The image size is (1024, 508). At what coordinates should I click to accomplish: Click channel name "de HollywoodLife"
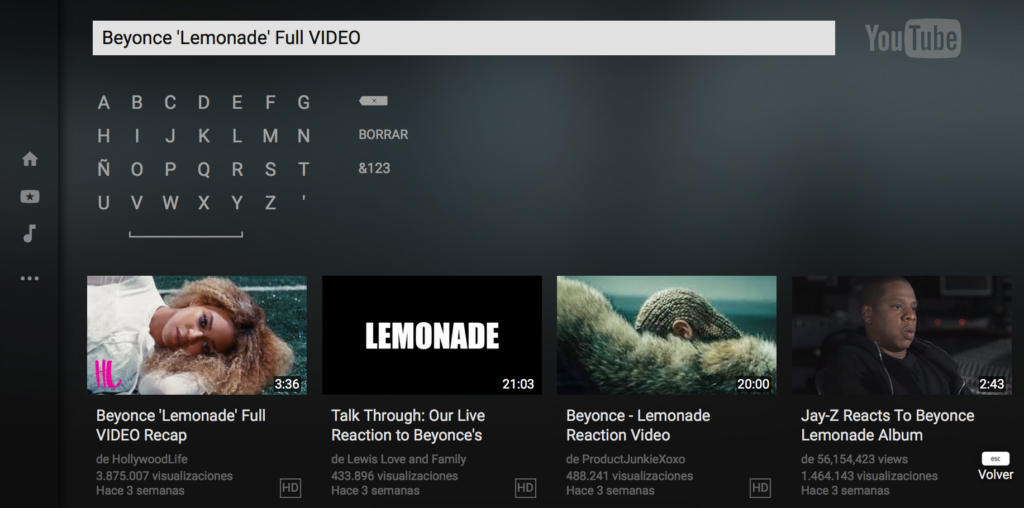(x=142, y=459)
